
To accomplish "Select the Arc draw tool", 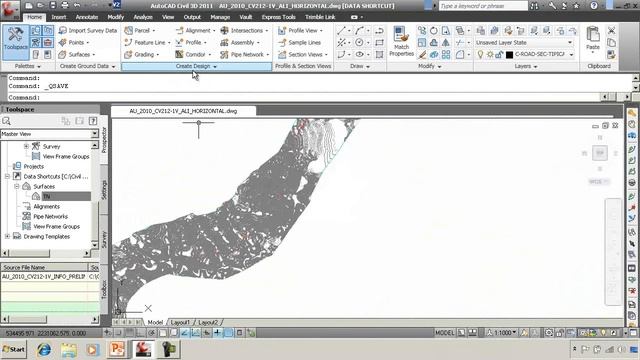I will point(359,31).
